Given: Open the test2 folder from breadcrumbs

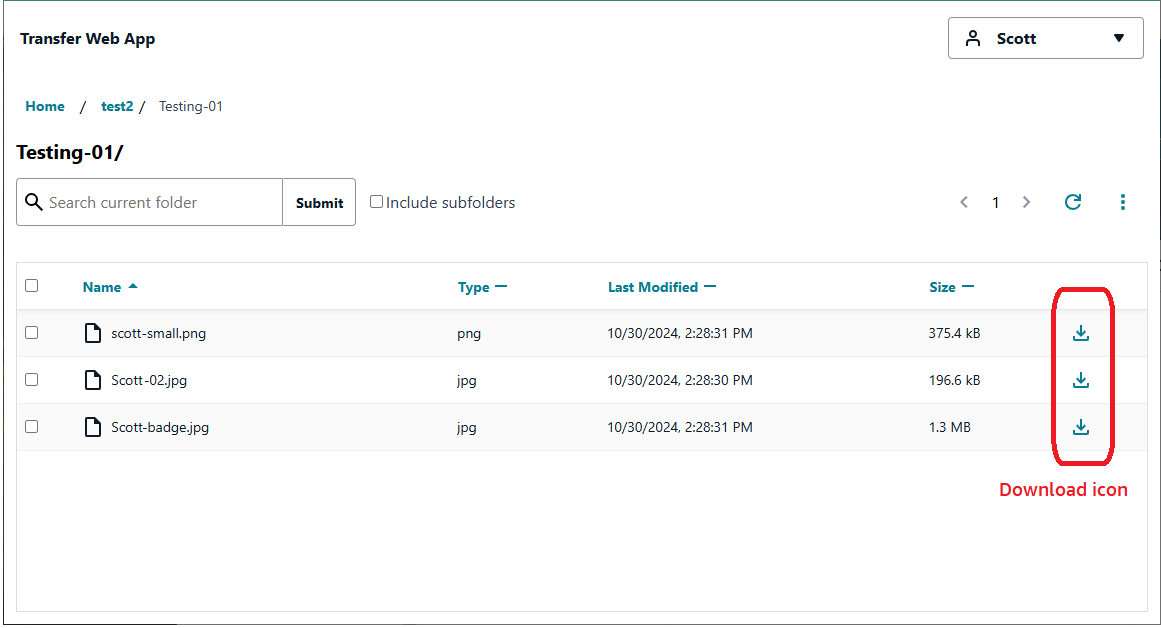Looking at the screenshot, I should [117, 106].
